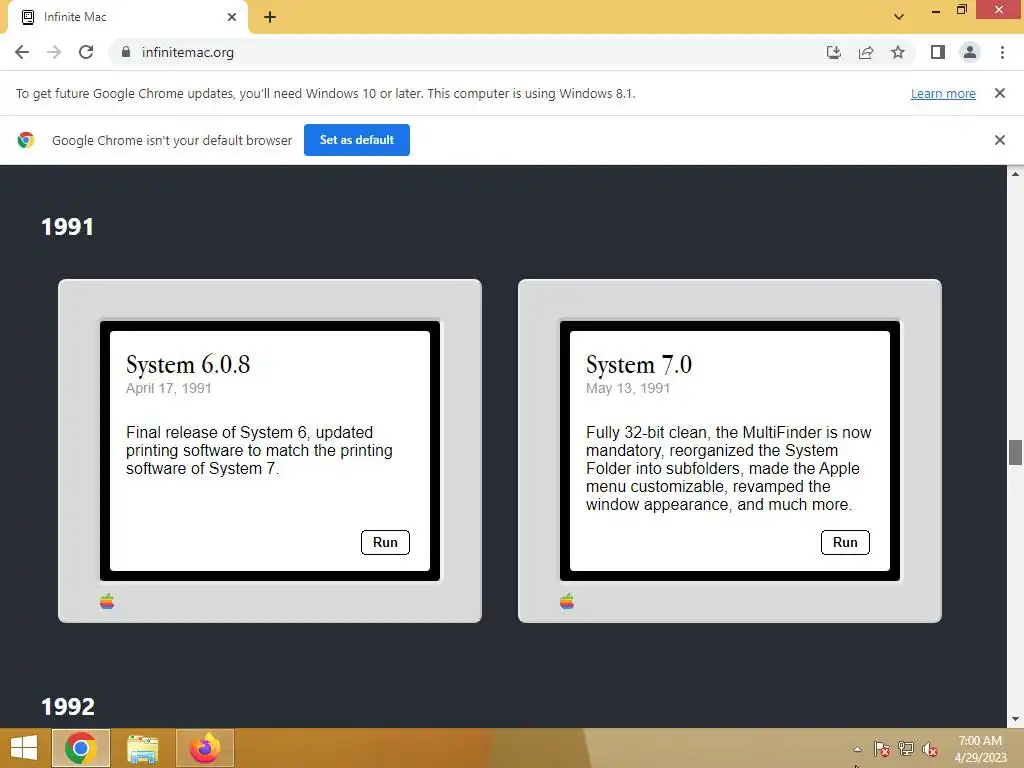
Task: Dismiss the Windows update notice
Action: pos(1000,93)
